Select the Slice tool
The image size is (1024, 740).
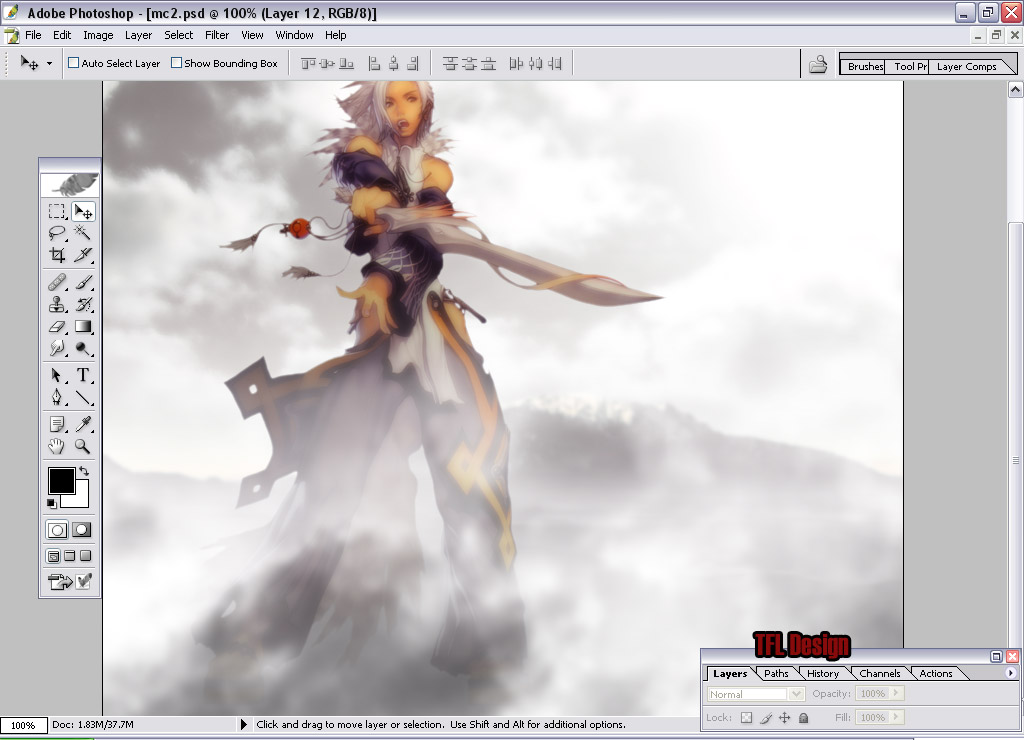tap(83, 255)
